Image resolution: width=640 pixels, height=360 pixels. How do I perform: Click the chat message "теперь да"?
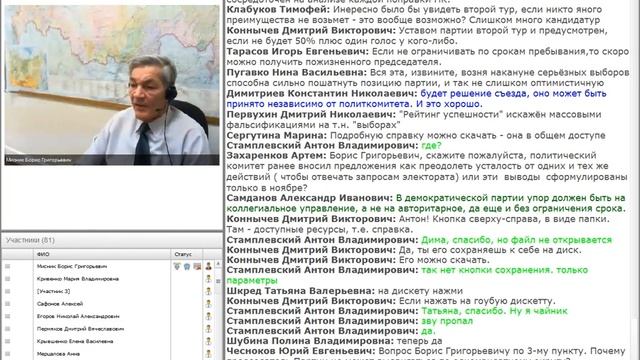tap(419, 341)
